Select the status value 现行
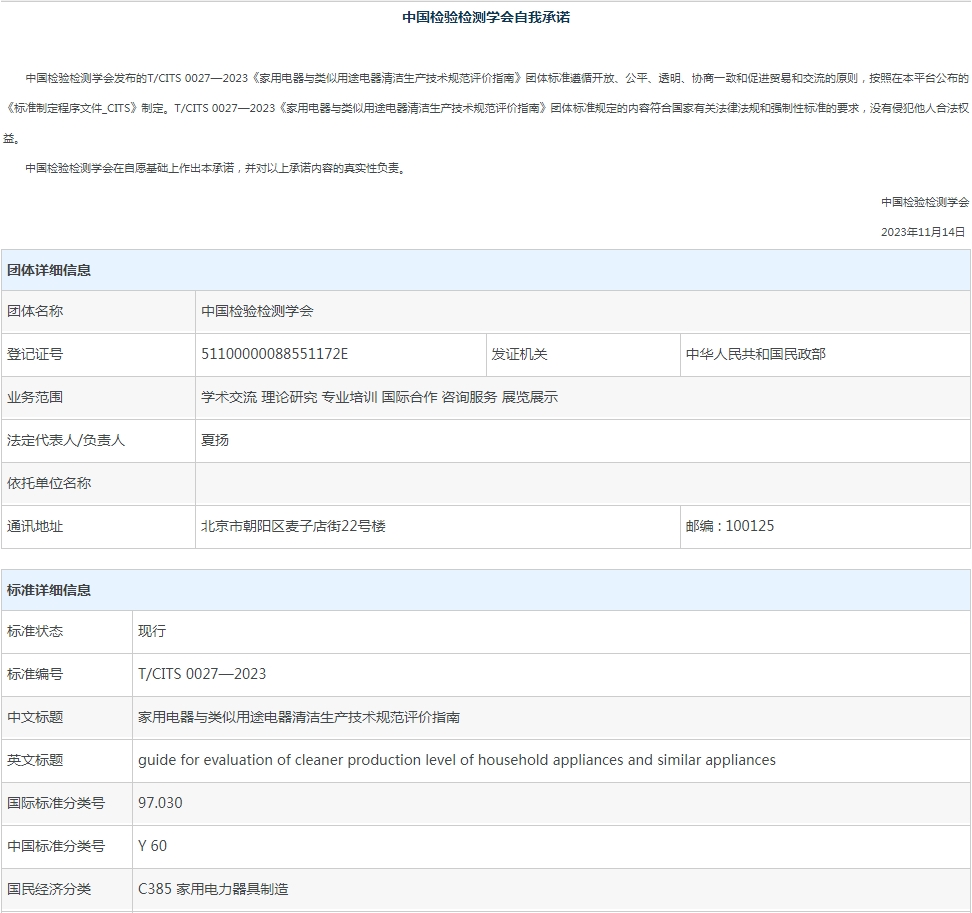Image resolution: width=972 pixels, height=913 pixels. [x=152, y=631]
